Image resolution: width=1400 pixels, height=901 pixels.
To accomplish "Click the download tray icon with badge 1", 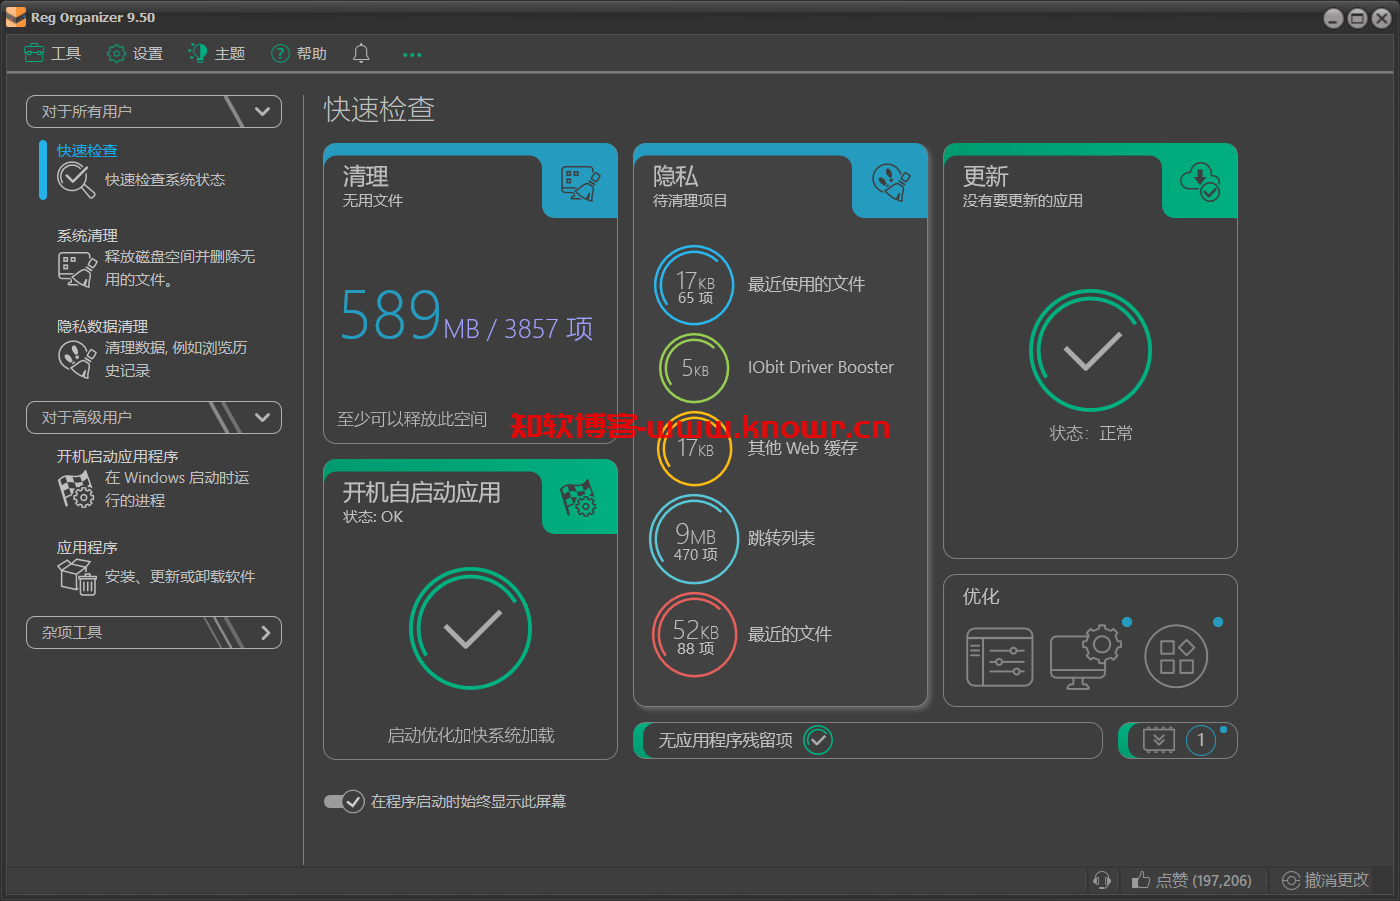I will 1159,740.
